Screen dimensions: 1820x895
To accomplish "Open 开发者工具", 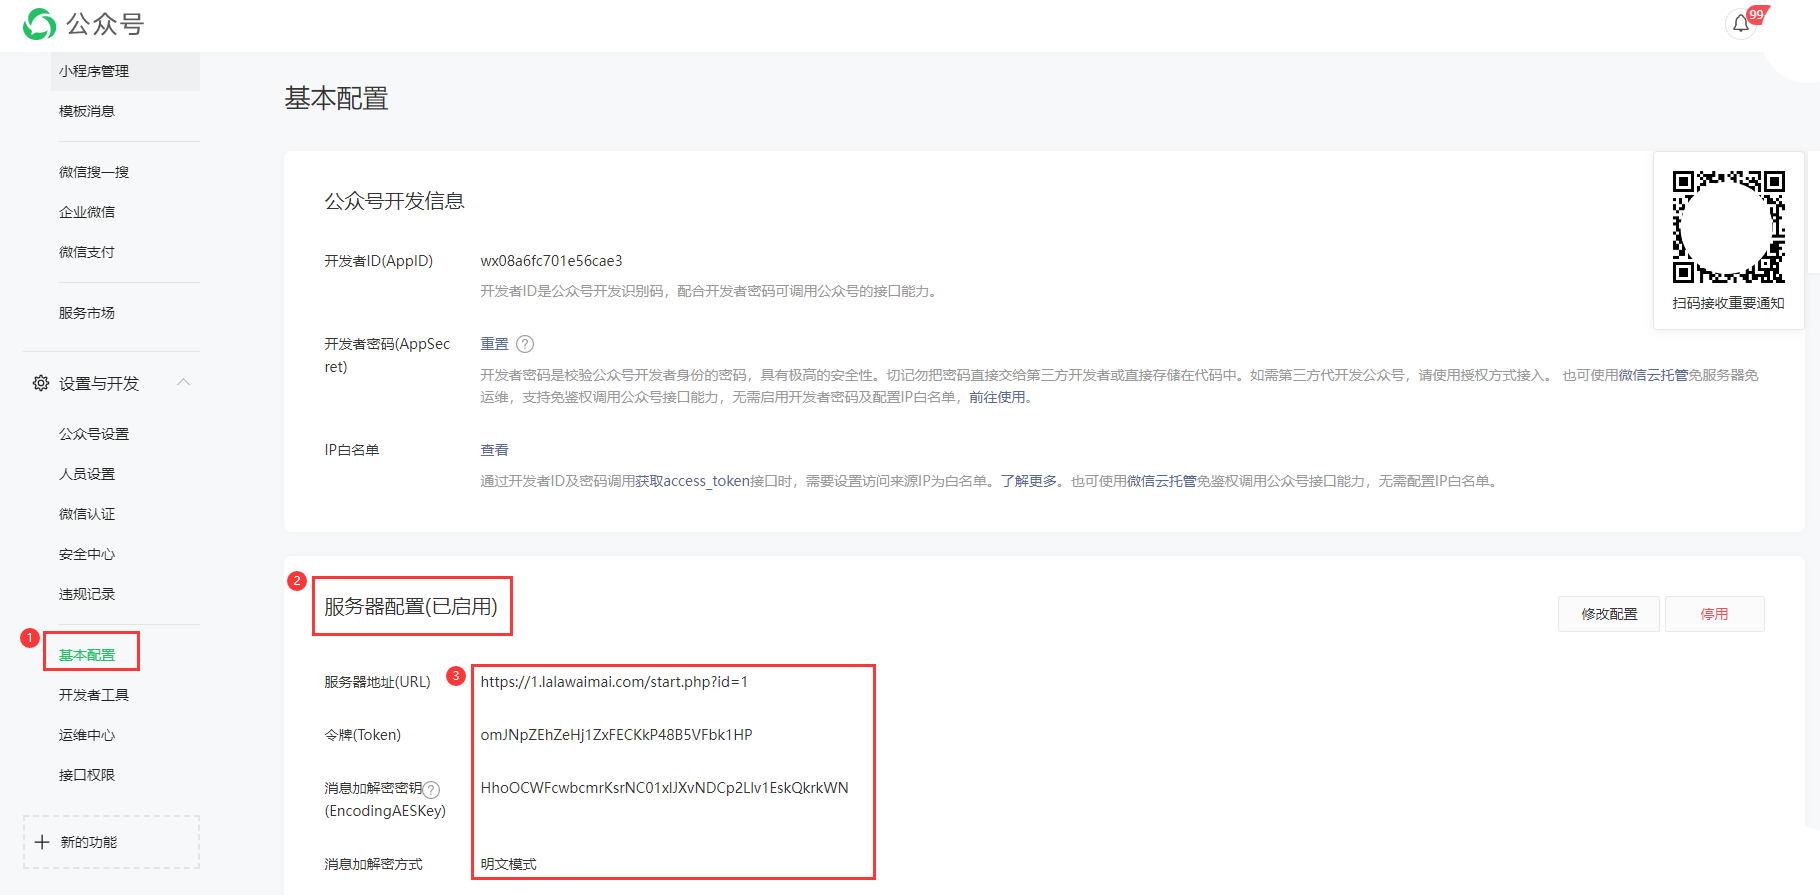I will tap(94, 695).
